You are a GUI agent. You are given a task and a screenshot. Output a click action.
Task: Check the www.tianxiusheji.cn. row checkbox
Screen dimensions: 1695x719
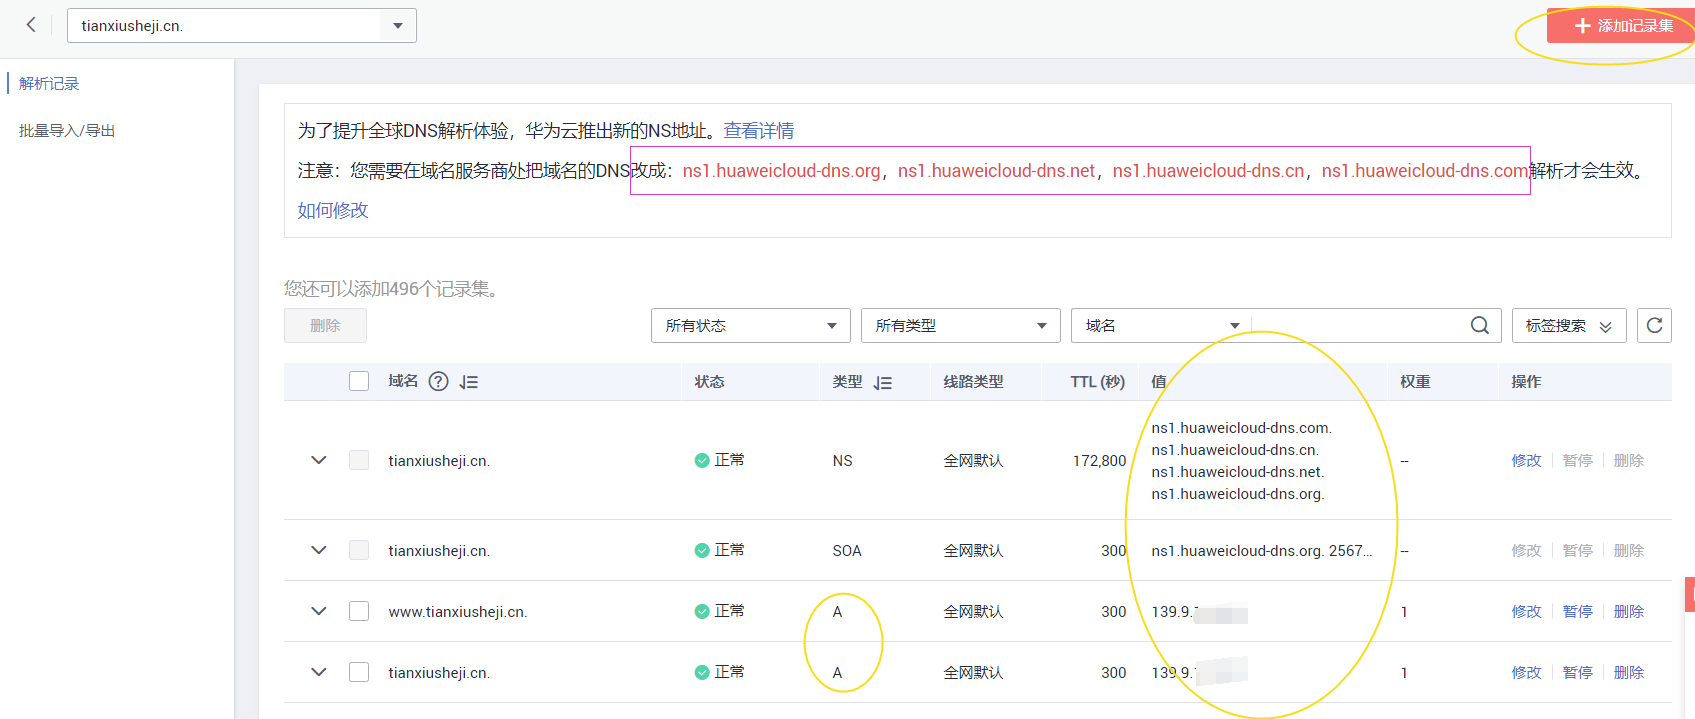point(359,611)
